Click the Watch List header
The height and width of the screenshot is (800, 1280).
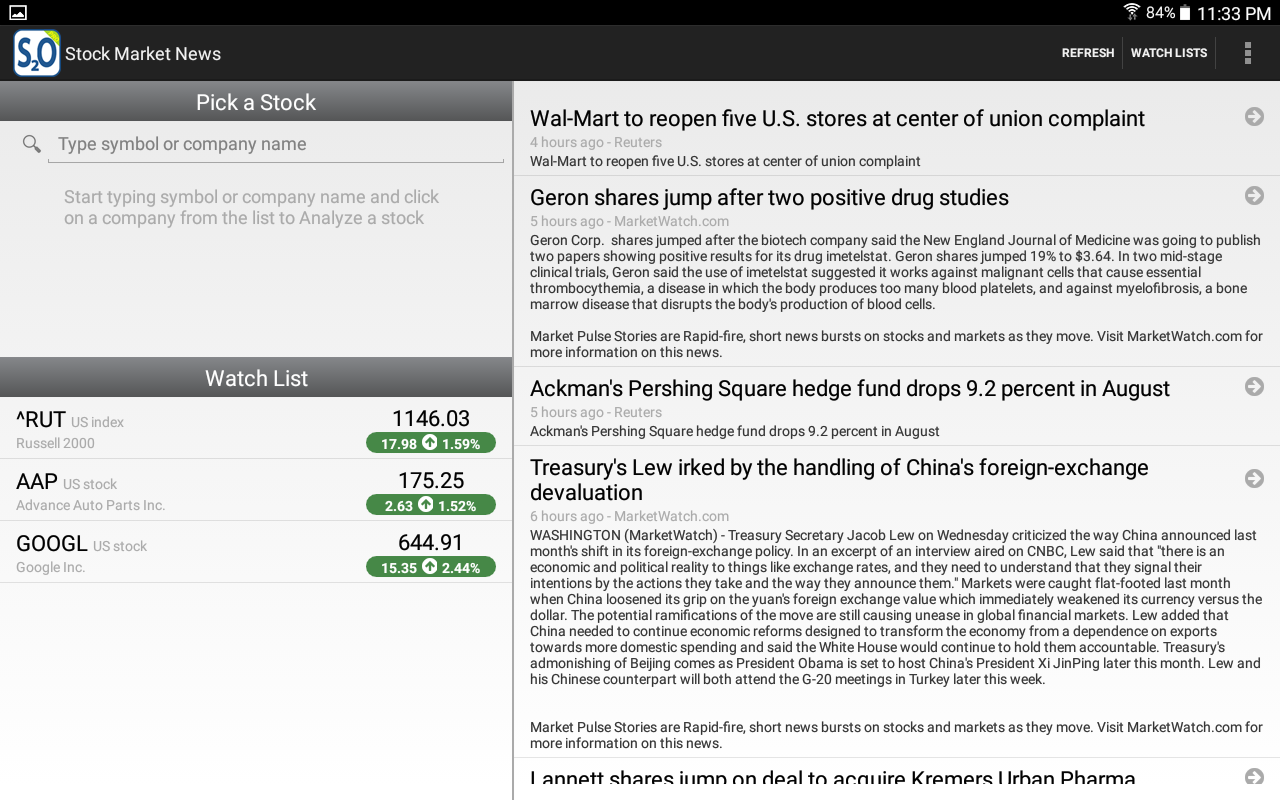[256, 378]
